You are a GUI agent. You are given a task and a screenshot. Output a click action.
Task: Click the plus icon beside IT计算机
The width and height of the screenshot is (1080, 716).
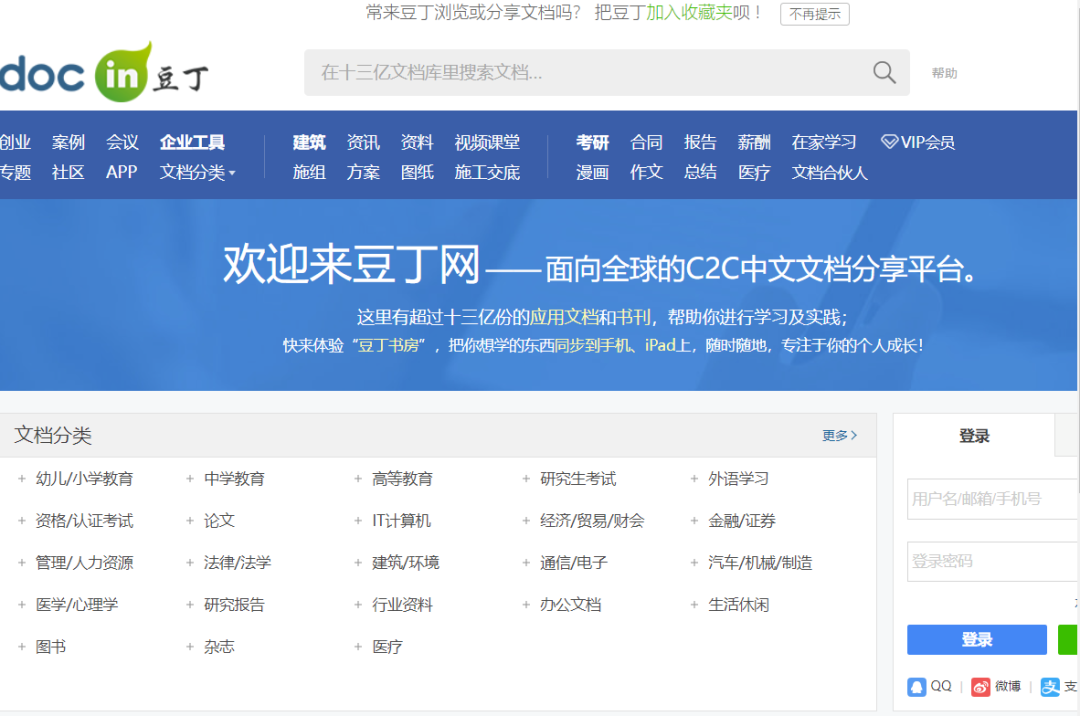point(357,520)
